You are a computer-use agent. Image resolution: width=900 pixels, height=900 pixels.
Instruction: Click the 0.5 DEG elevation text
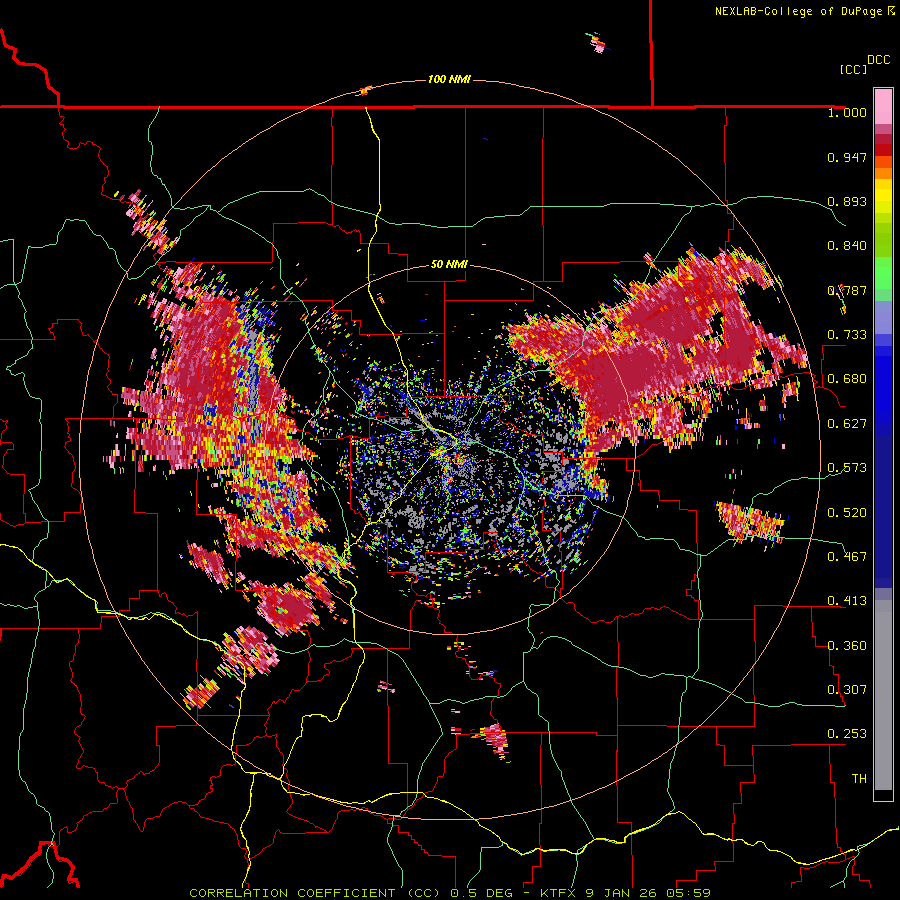[x=484, y=893]
